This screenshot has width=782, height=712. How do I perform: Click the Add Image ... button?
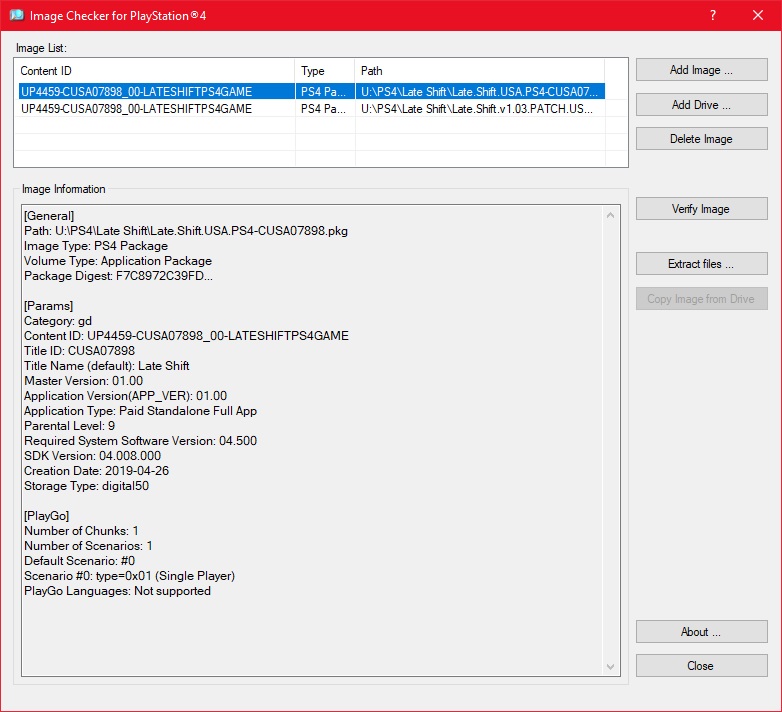701,70
